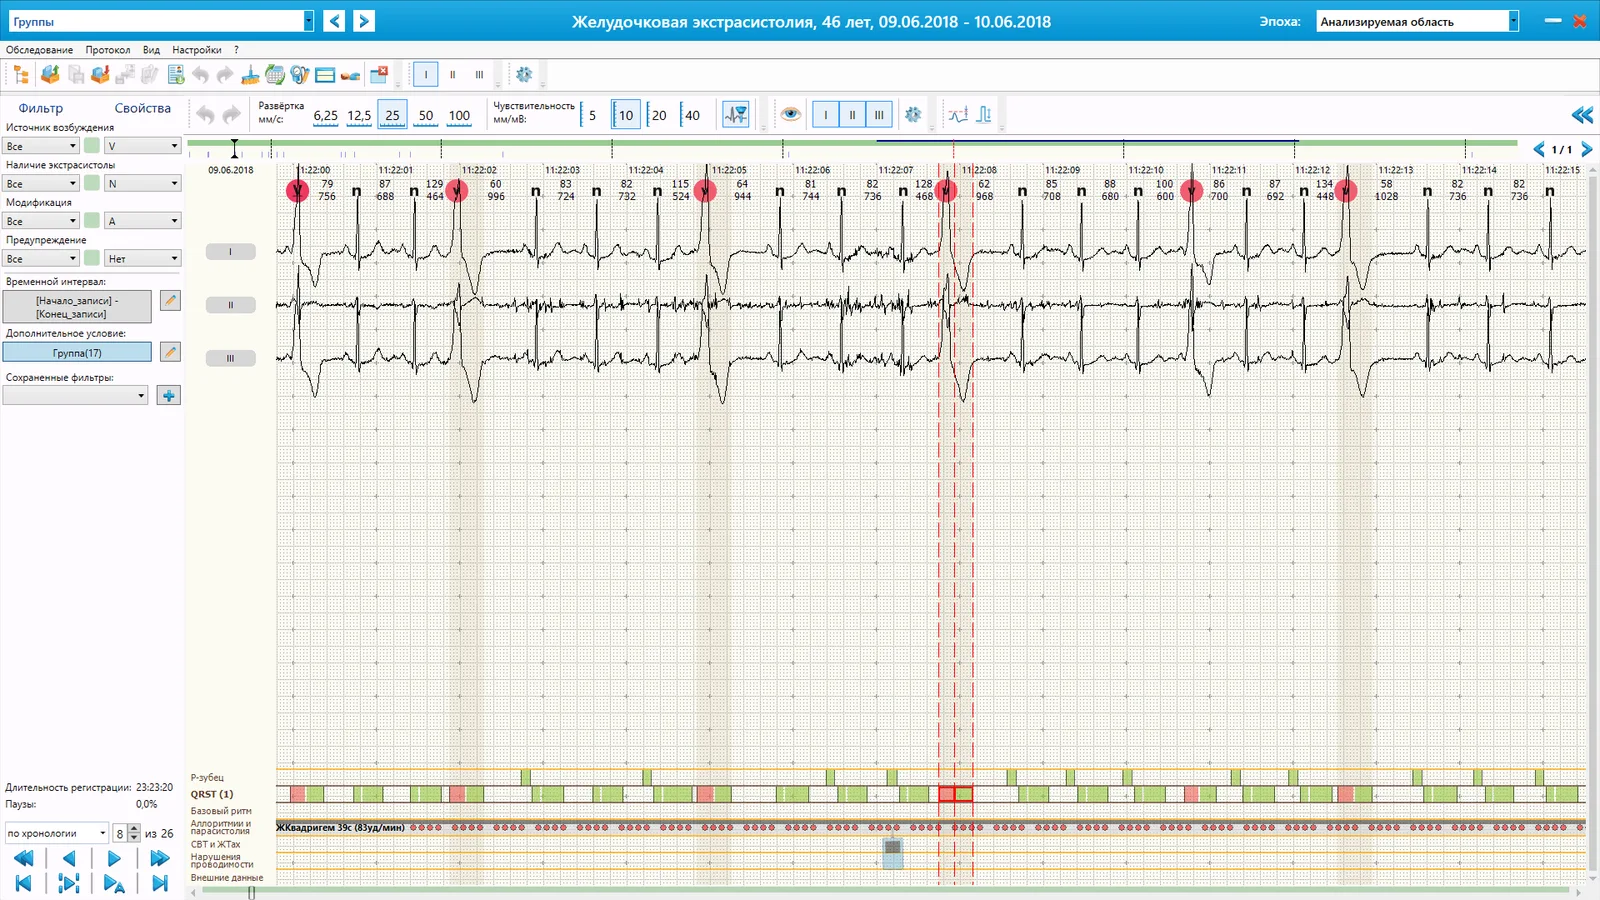Toggle the eye visibility icon in ECG toolbar

(x=790, y=114)
